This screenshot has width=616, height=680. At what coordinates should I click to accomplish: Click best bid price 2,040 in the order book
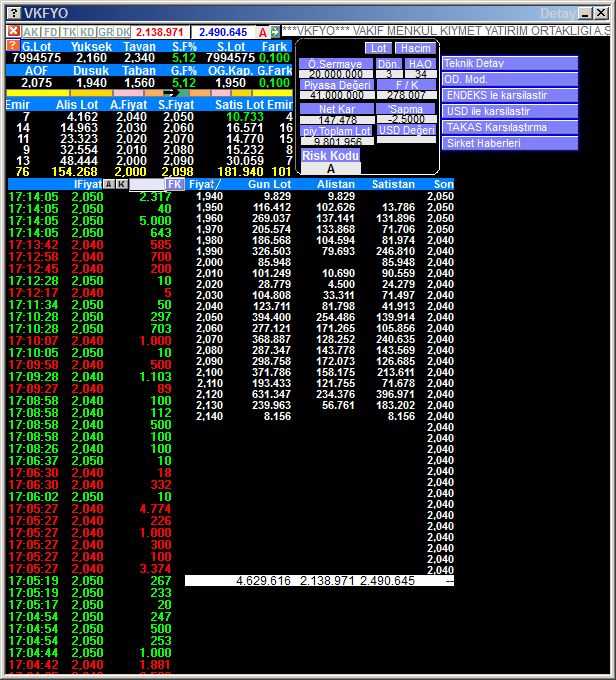click(131, 117)
